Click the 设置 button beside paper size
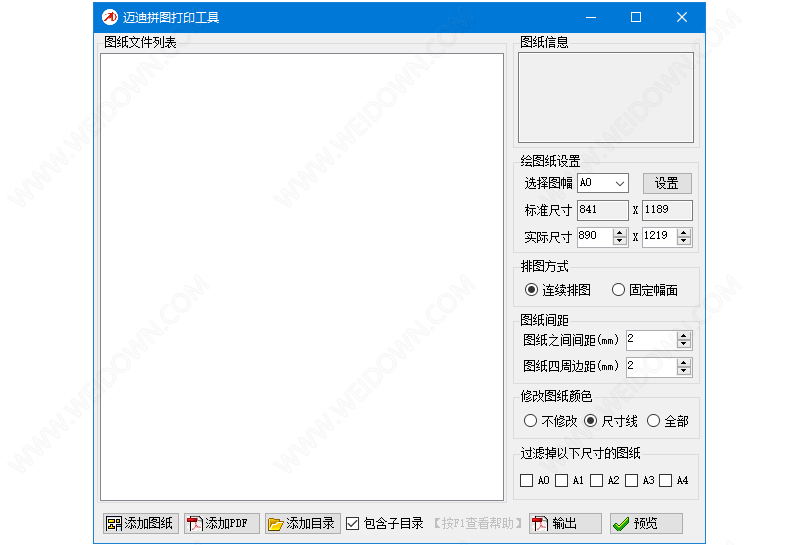The image size is (790, 545). [x=667, y=183]
